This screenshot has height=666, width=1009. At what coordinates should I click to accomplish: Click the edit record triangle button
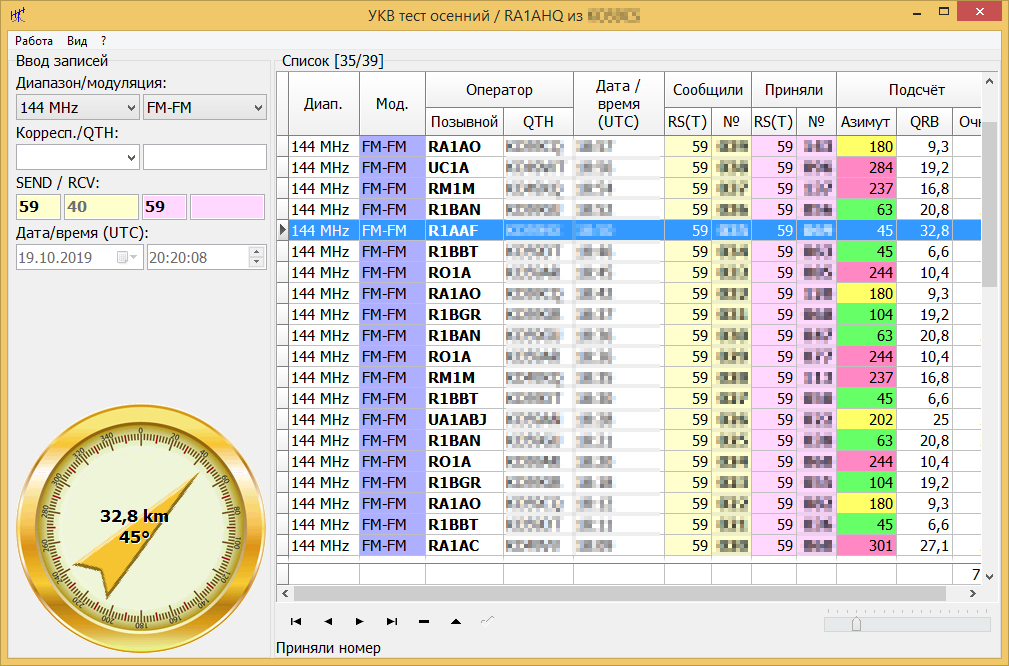pos(456,621)
